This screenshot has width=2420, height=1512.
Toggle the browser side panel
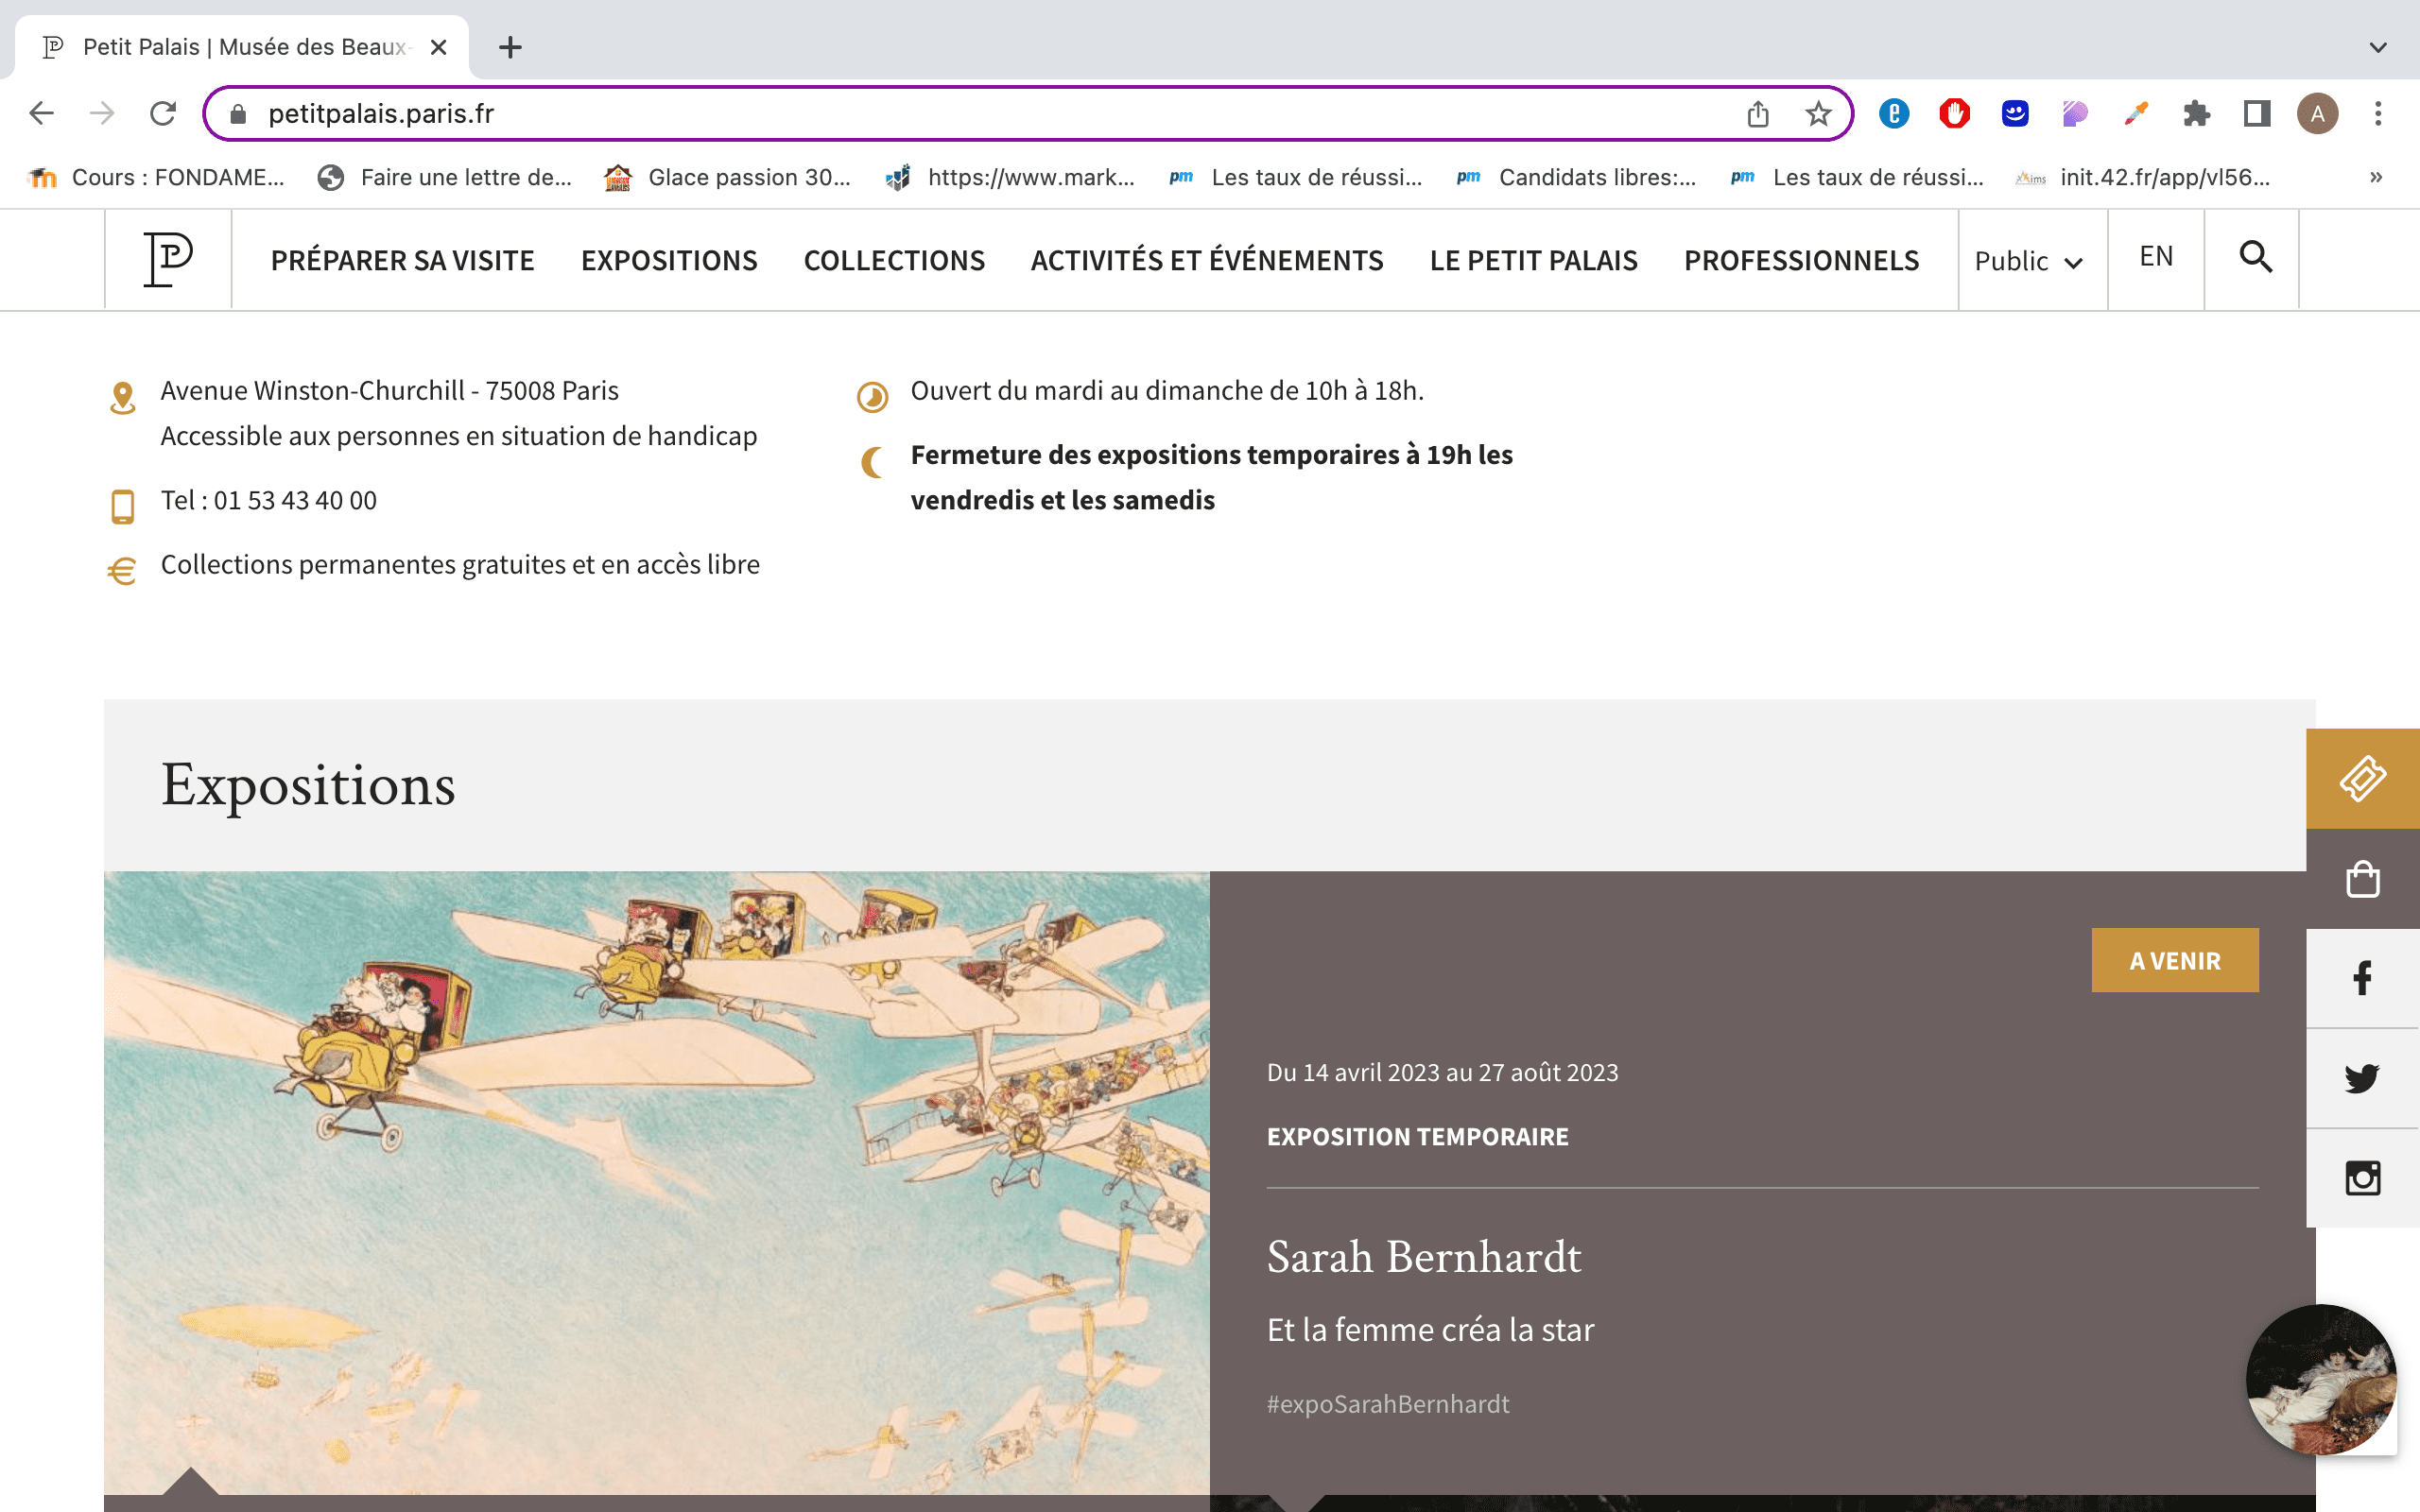[2256, 114]
